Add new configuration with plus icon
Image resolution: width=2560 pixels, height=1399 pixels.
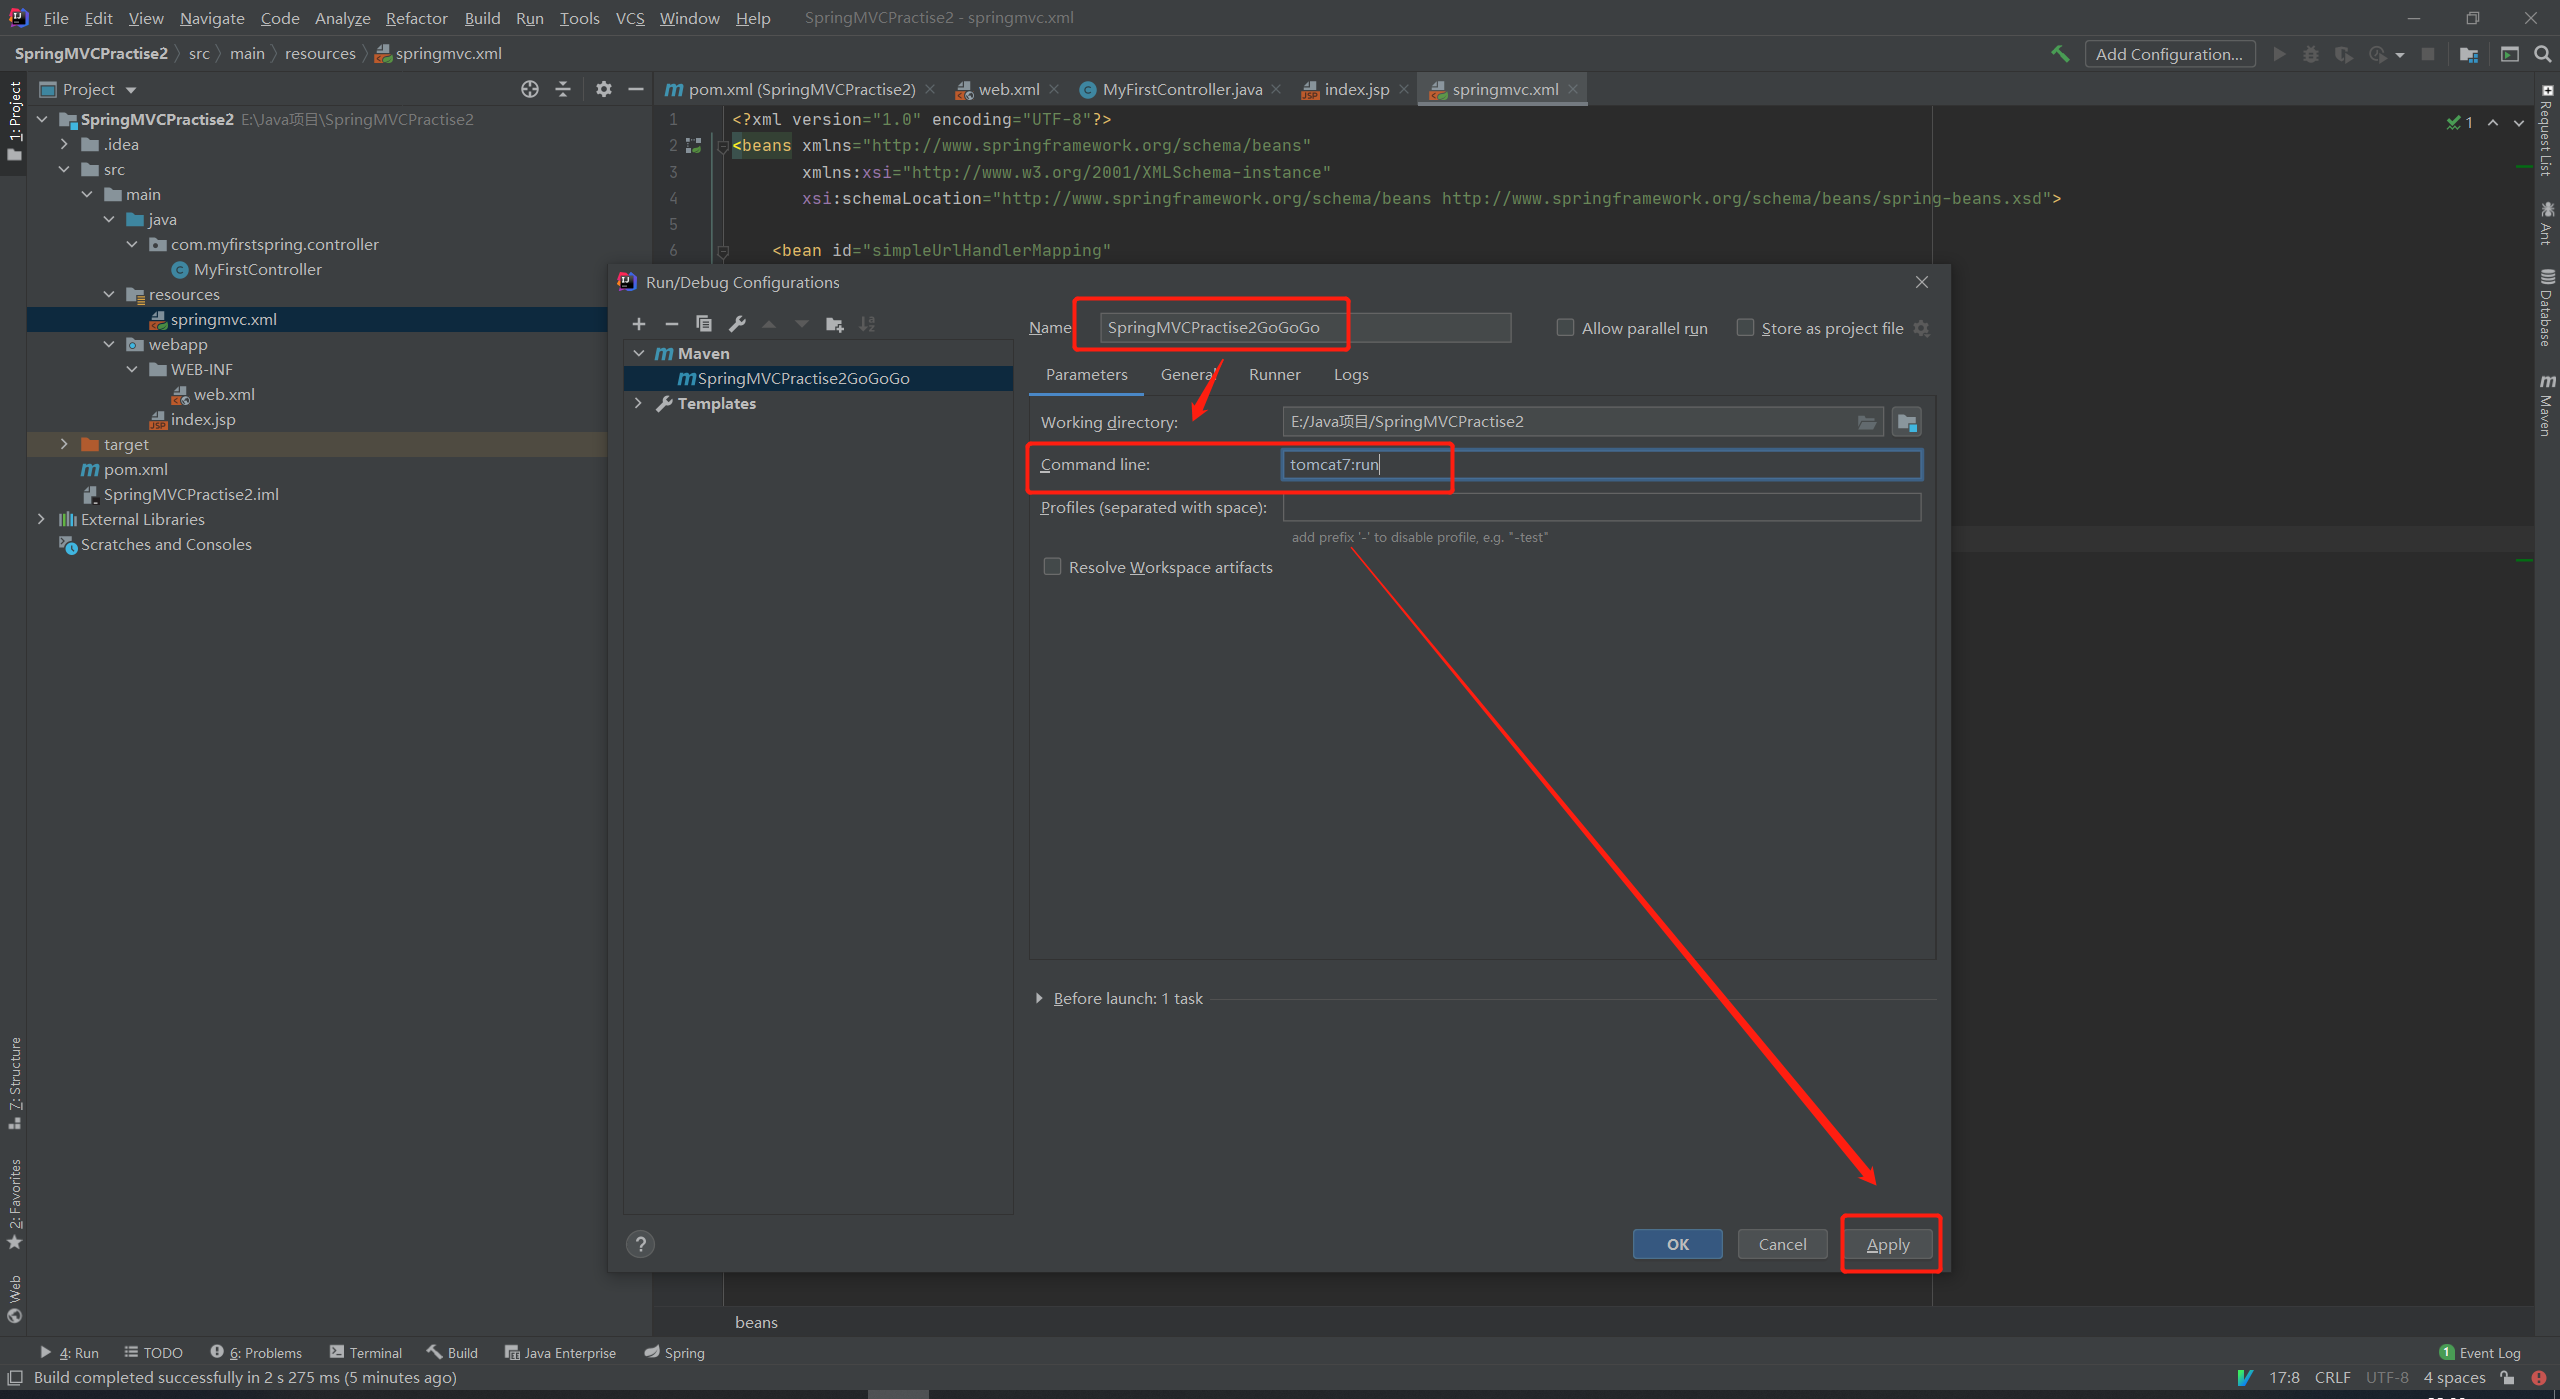(639, 324)
